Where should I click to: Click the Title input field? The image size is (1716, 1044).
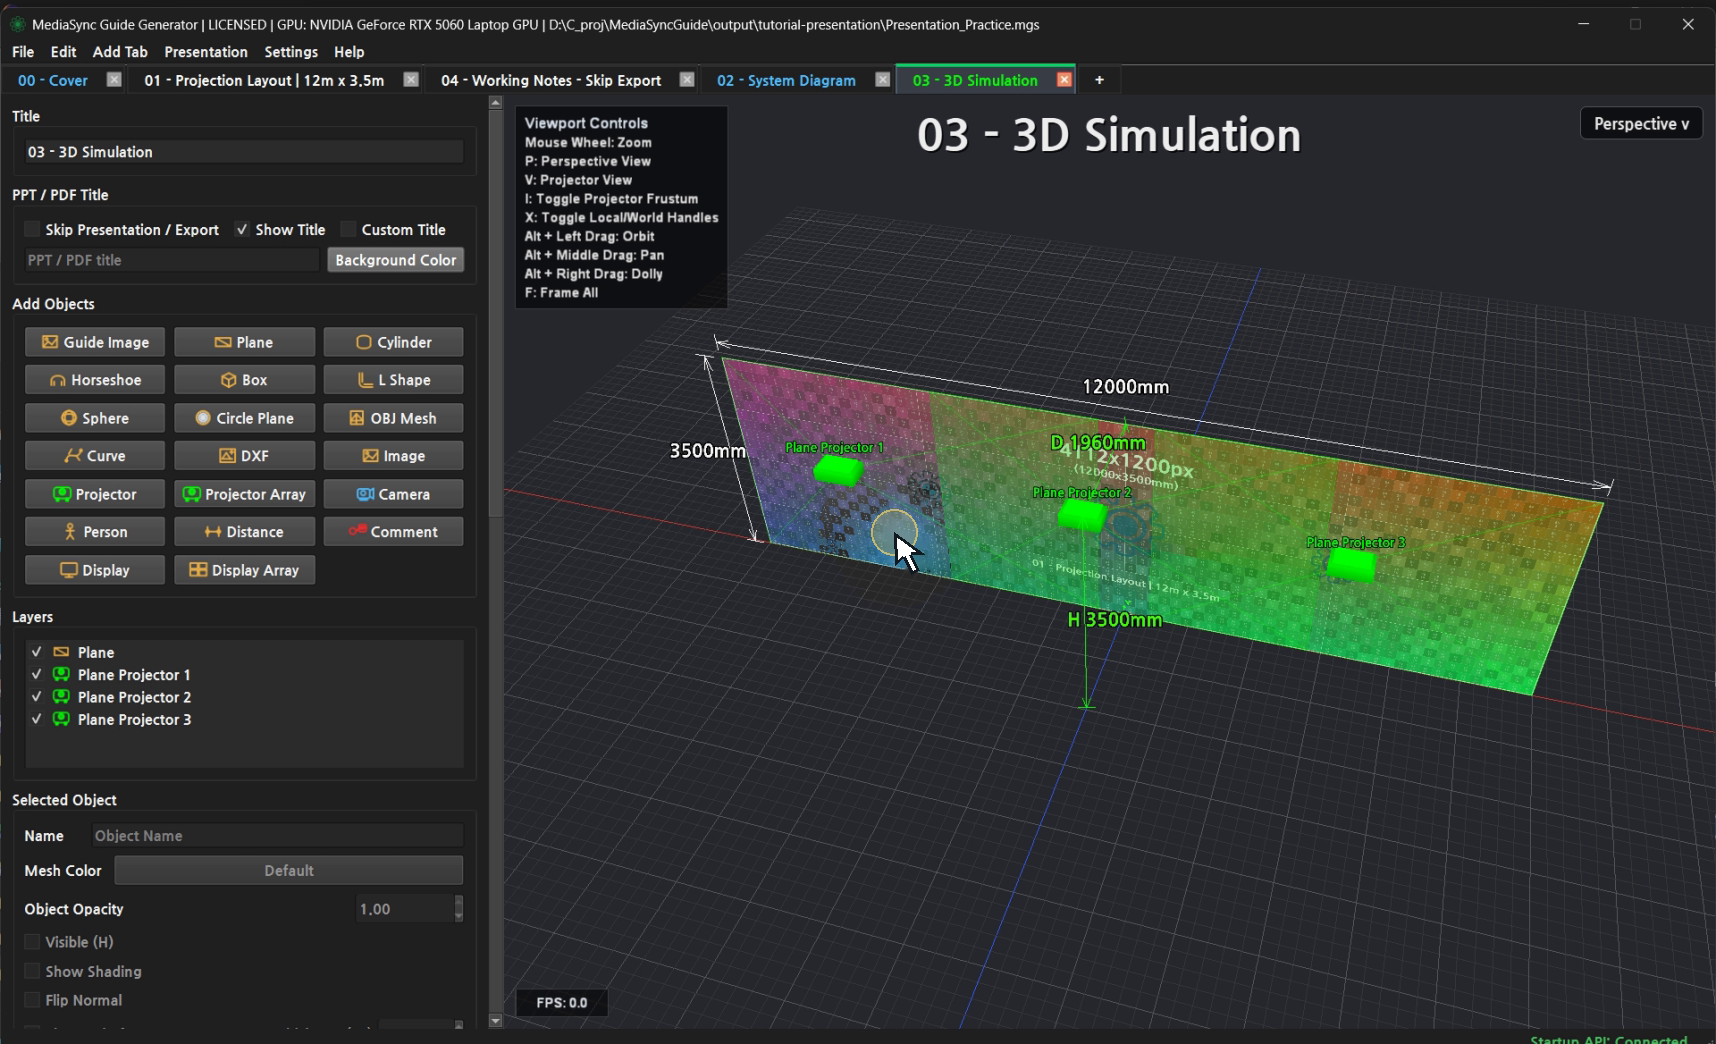point(244,152)
